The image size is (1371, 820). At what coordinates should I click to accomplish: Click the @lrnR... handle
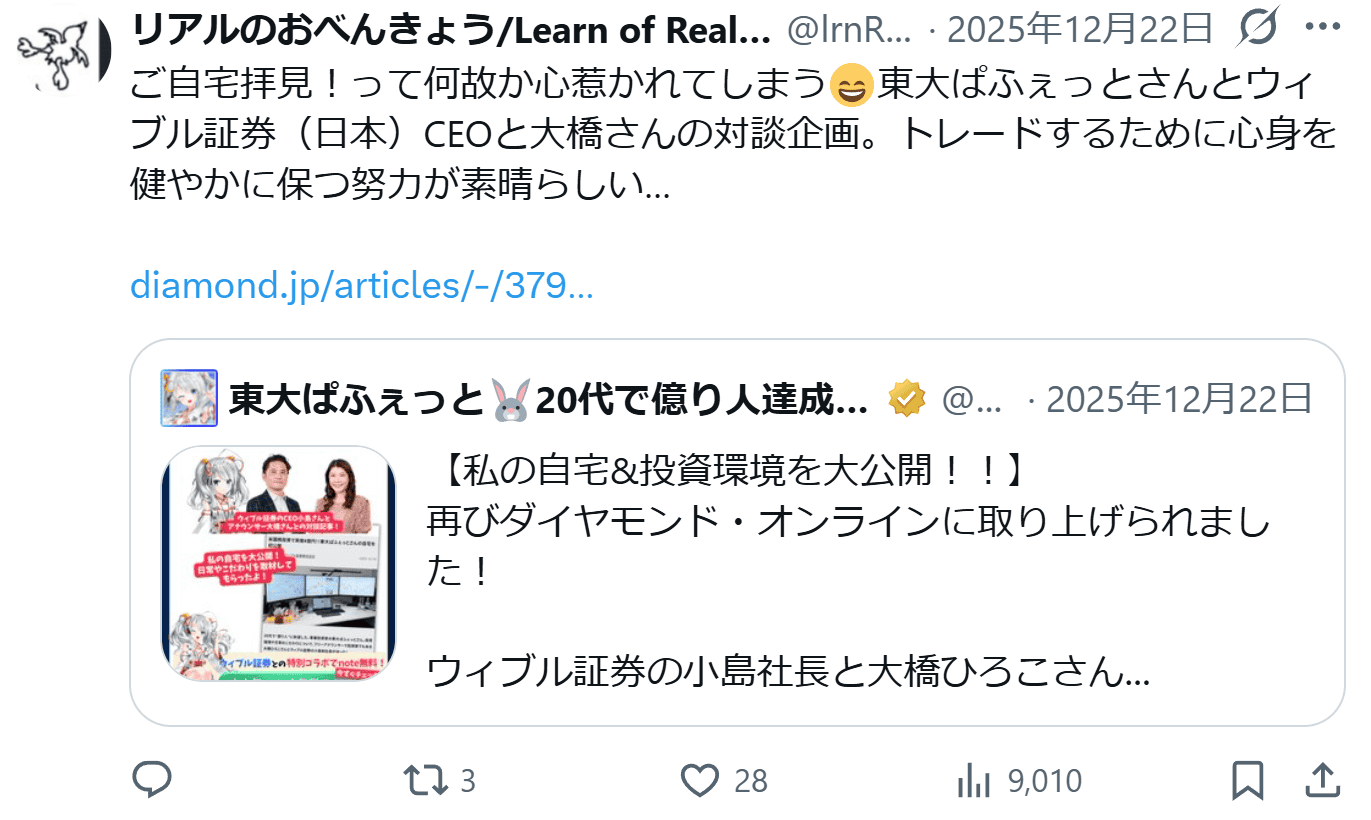point(850,32)
